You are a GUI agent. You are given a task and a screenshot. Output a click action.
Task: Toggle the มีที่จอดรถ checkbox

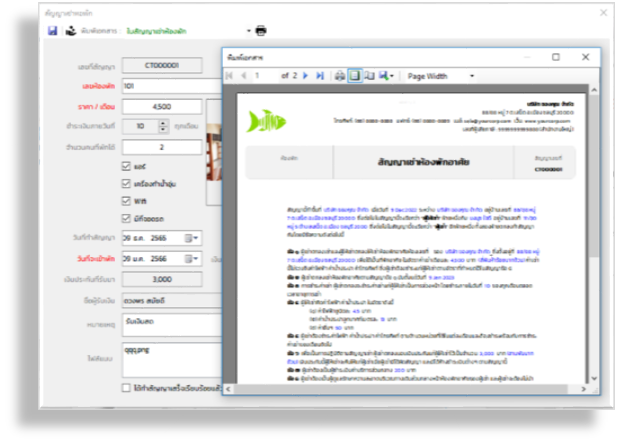click(126, 219)
